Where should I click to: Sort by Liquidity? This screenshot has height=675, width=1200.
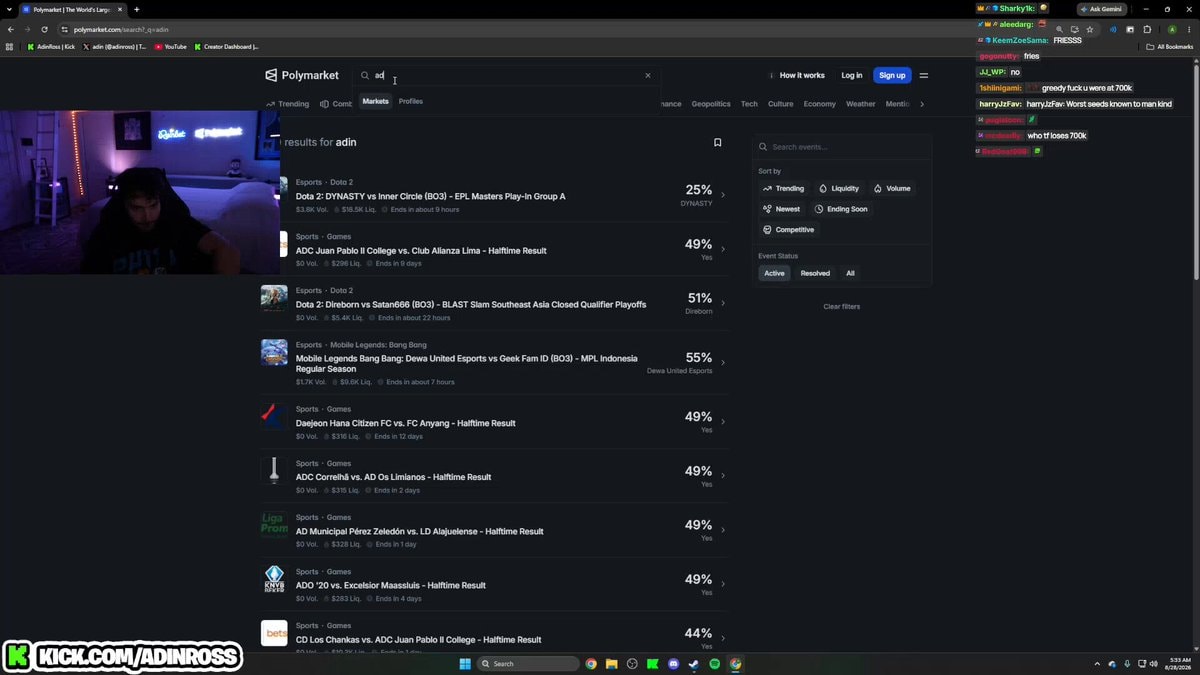click(x=839, y=188)
